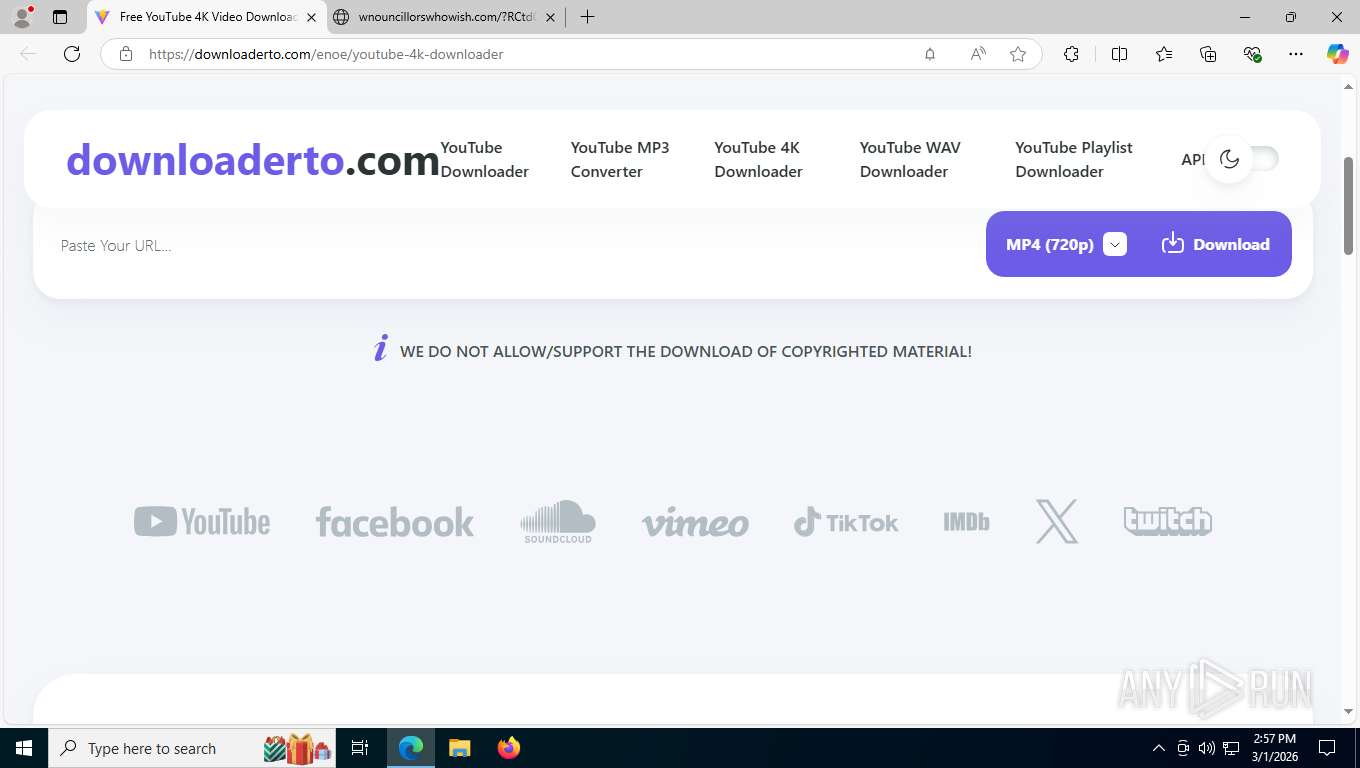Viewport: 1360px width, 768px height.
Task: Click the Download button
Action: click(x=1216, y=244)
